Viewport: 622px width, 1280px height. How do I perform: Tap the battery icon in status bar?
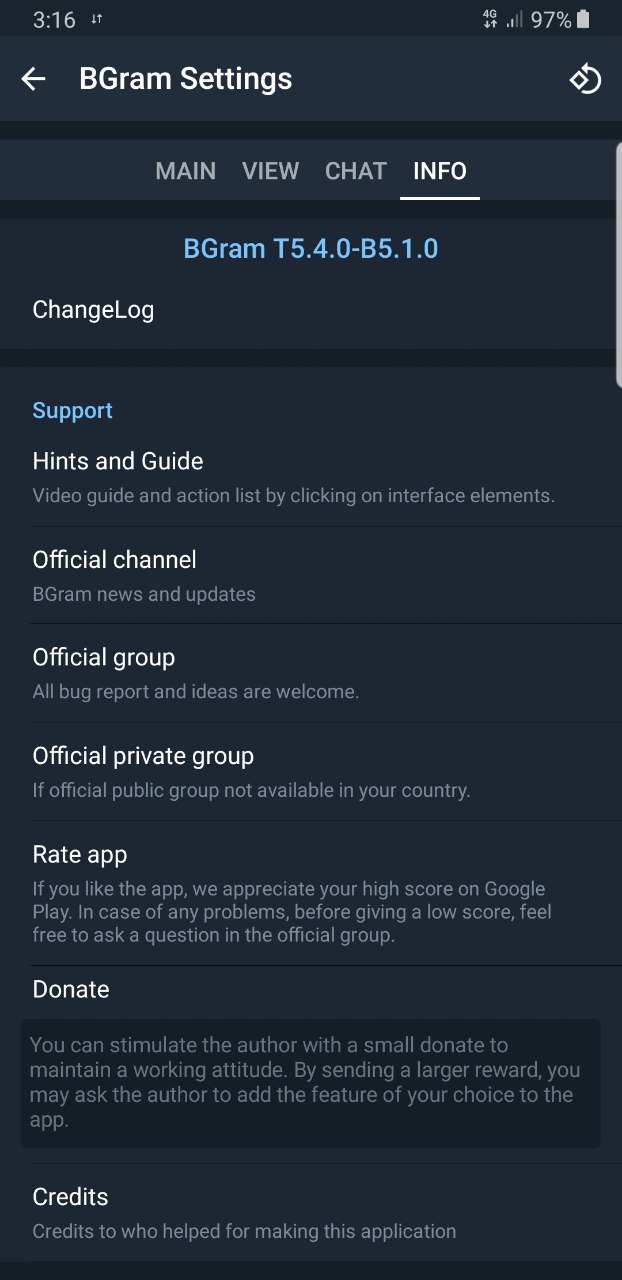pos(583,19)
